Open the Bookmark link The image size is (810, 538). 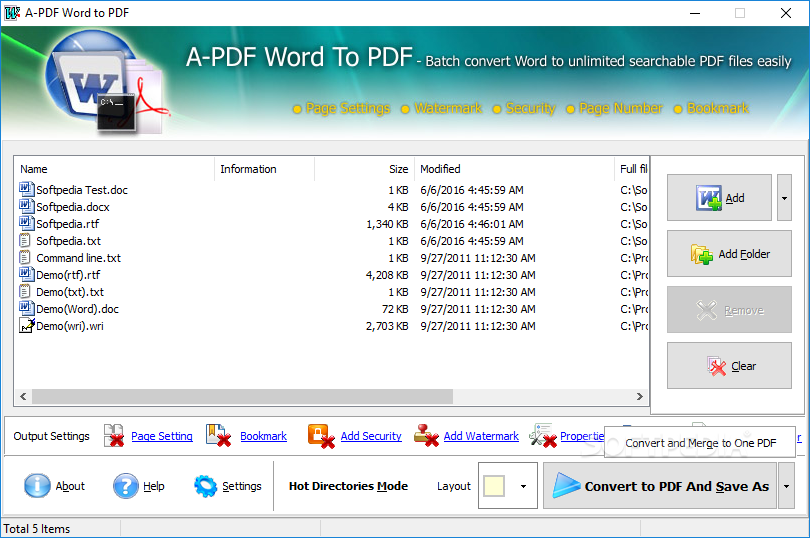click(263, 436)
